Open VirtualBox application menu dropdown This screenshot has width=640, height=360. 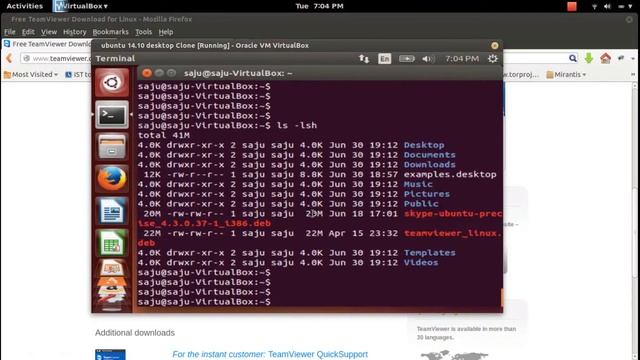click(82, 6)
